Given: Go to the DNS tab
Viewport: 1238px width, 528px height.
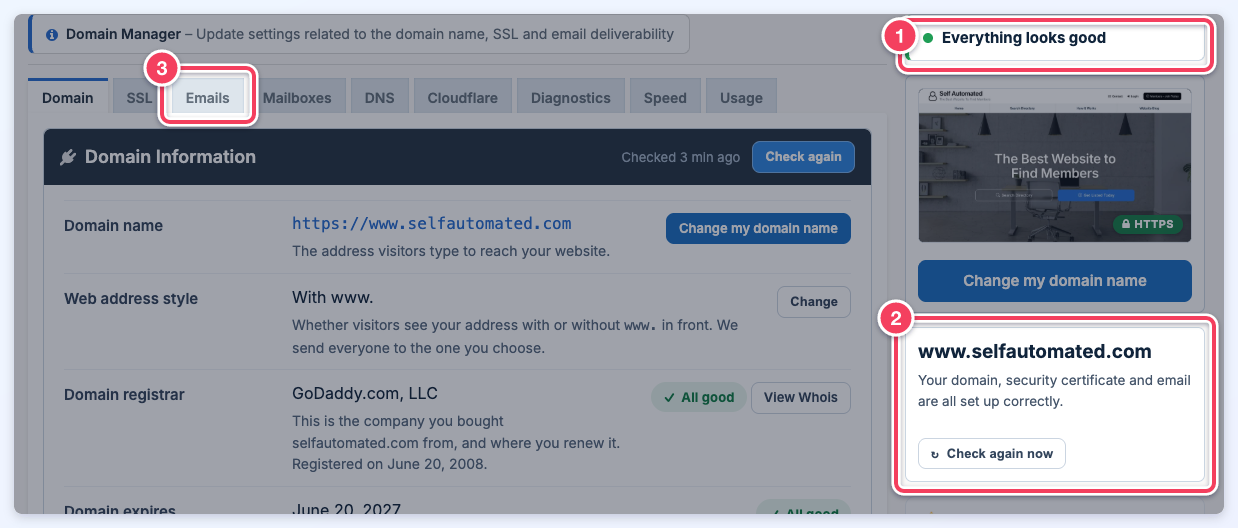Looking at the screenshot, I should click(x=379, y=98).
